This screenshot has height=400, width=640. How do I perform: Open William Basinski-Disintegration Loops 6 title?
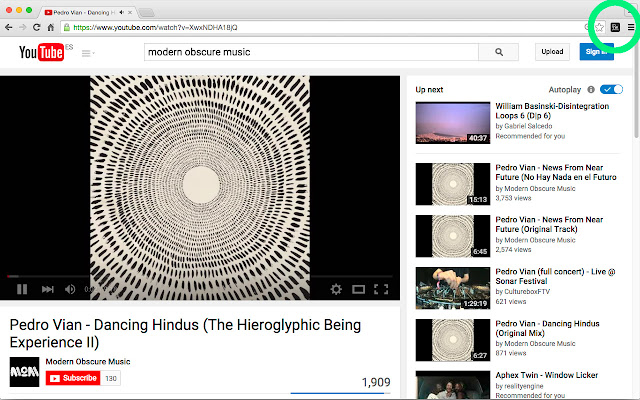click(552, 111)
